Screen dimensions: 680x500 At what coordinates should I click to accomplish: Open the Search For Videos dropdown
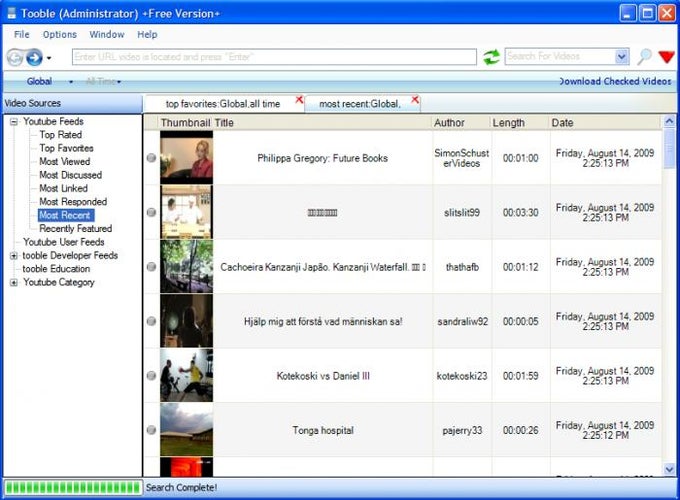621,56
